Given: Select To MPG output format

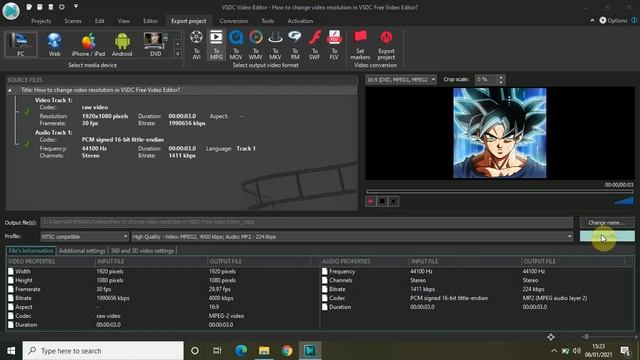Looking at the screenshot, I should click(x=216, y=45).
